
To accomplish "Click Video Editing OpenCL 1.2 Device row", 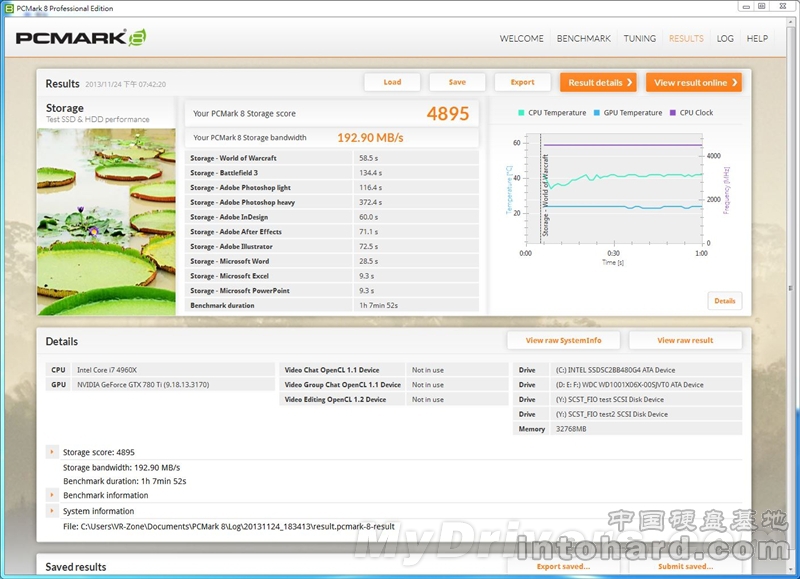I will point(394,399).
